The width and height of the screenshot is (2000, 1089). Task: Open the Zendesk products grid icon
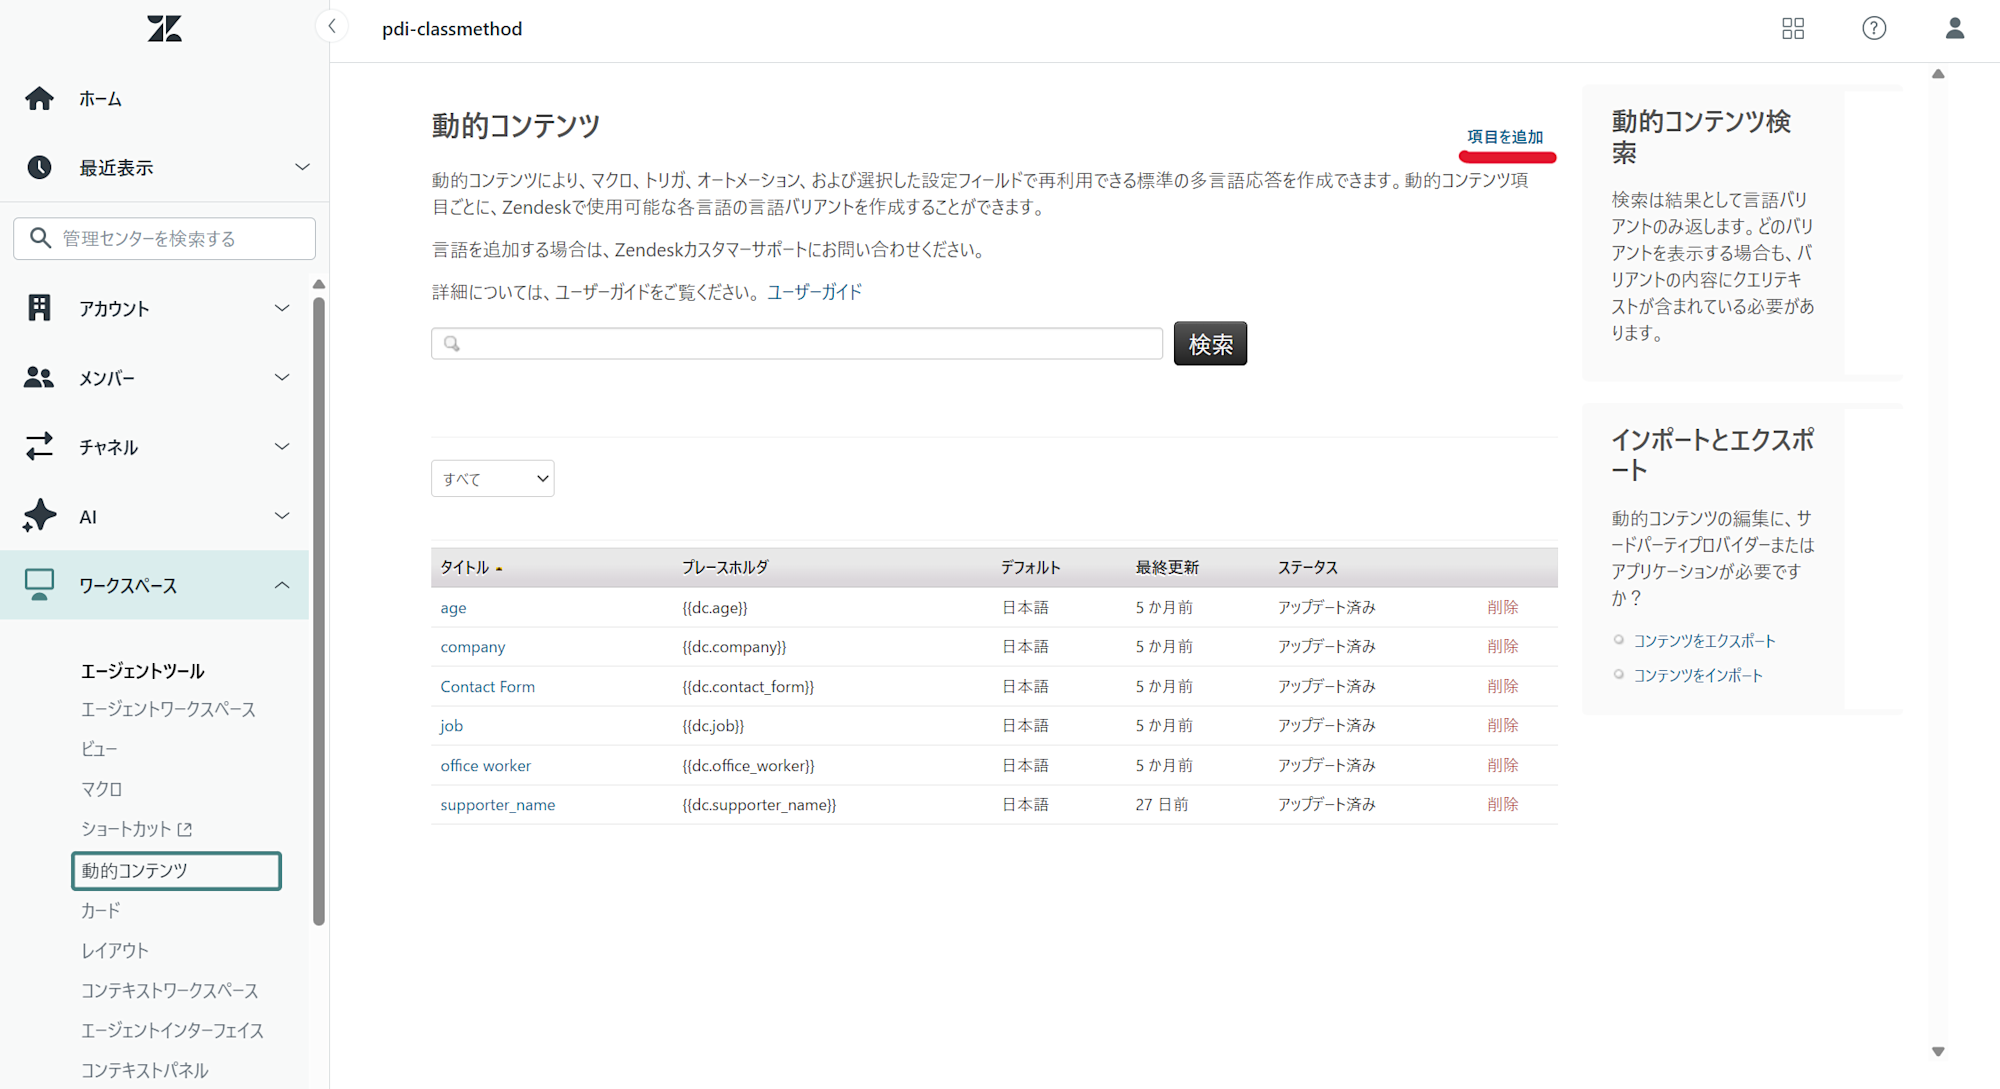tap(1793, 28)
